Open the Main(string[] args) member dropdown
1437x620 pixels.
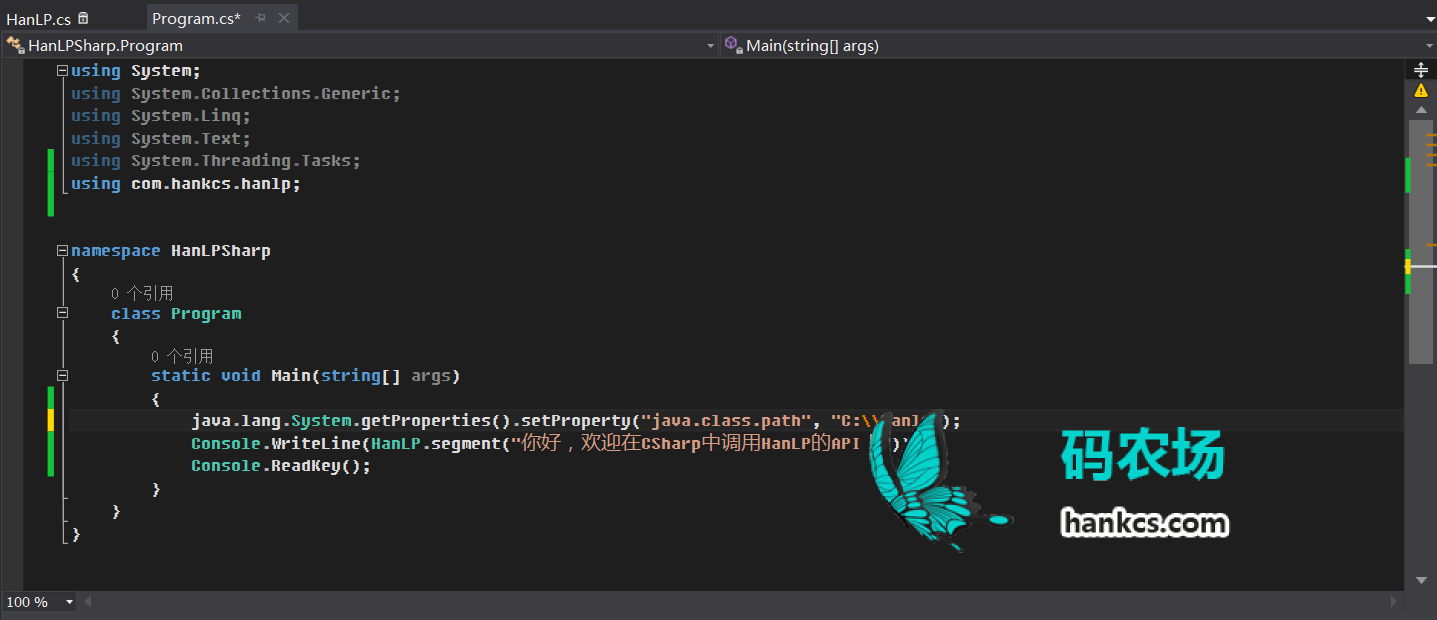(x=1429, y=46)
